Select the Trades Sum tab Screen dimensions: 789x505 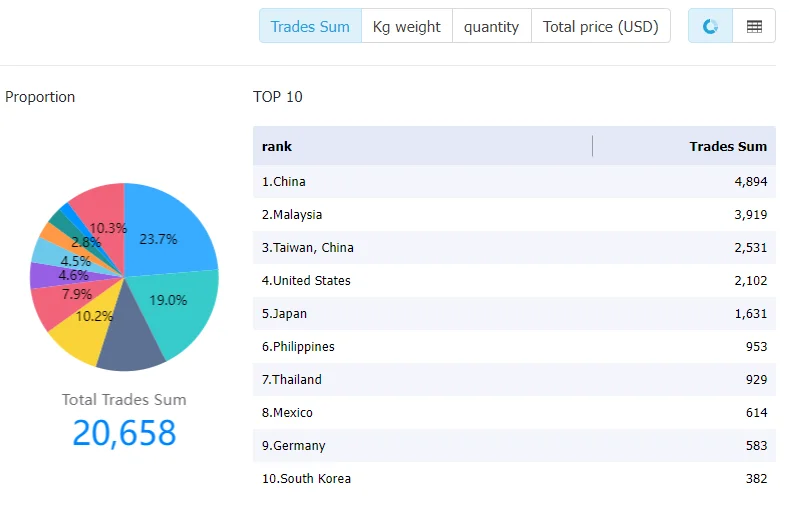click(x=310, y=26)
